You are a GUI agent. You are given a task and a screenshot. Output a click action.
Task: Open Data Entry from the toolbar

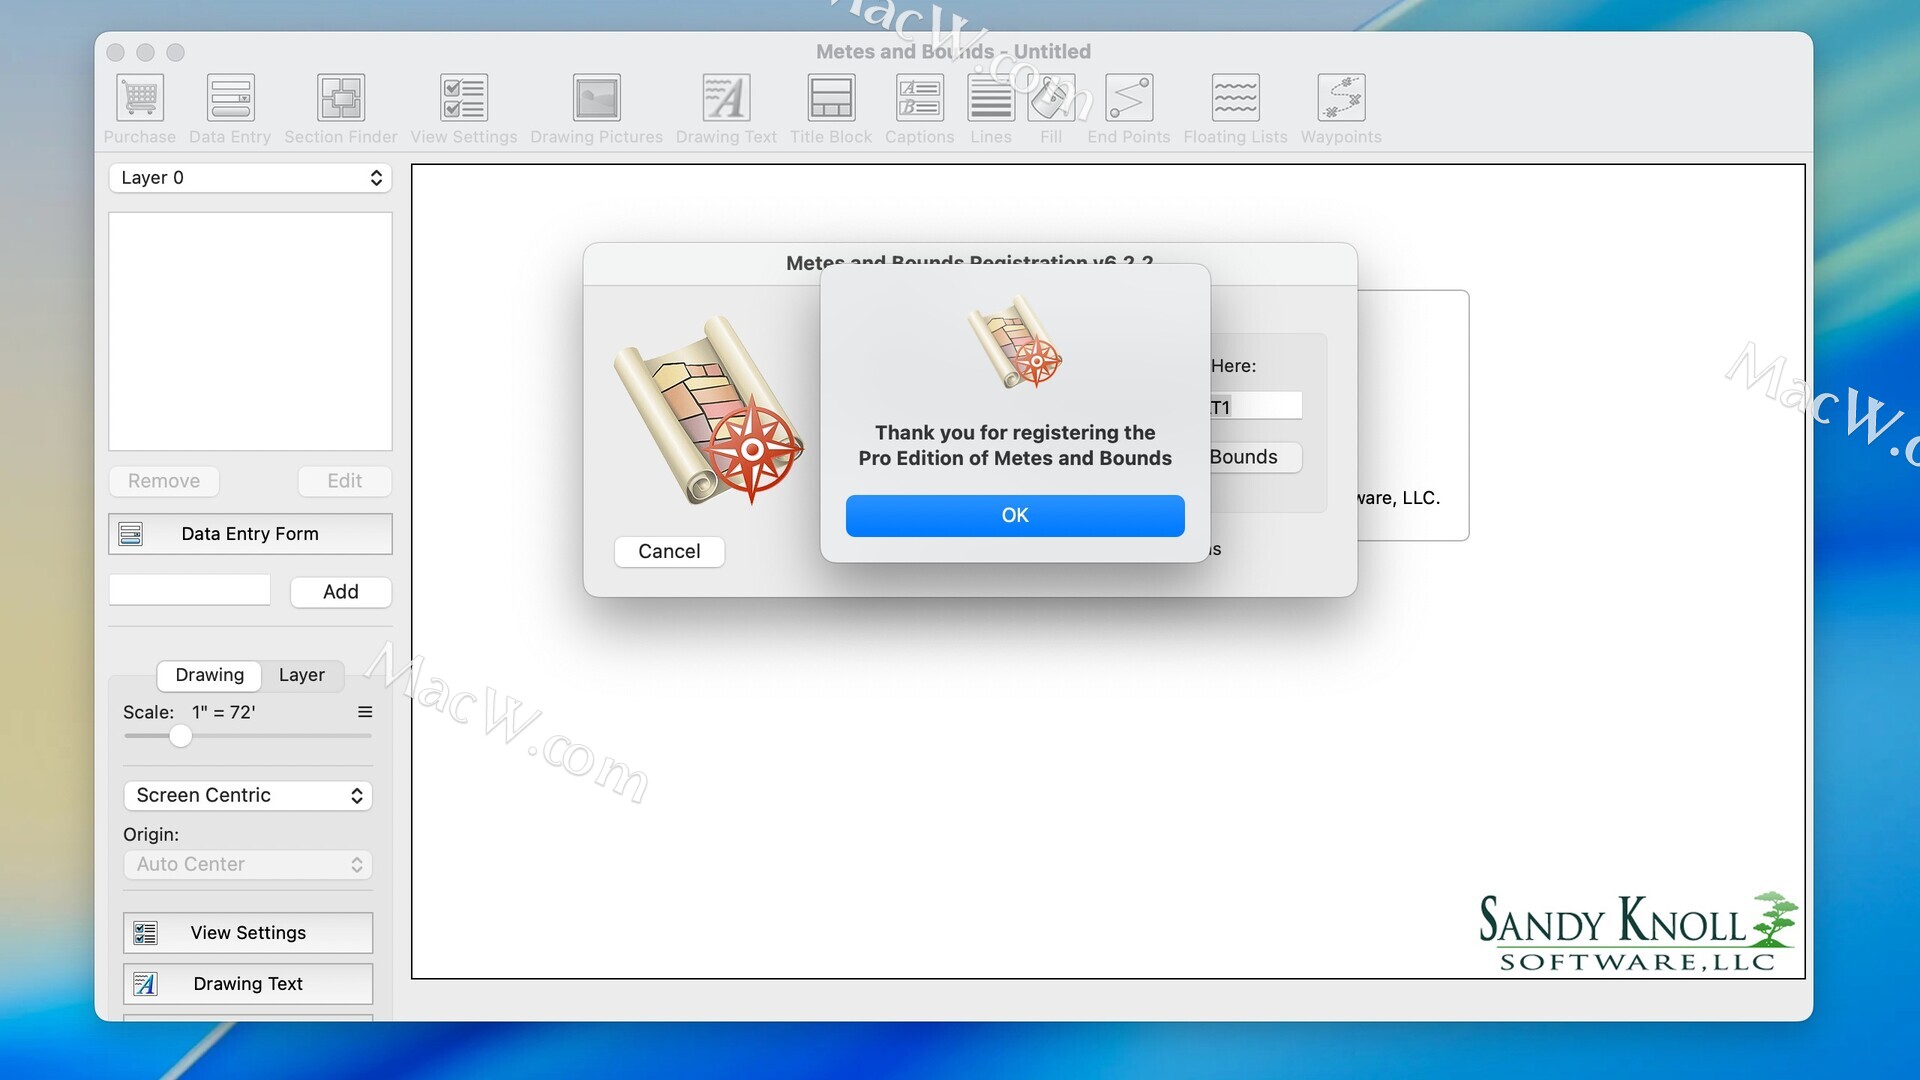coord(230,98)
